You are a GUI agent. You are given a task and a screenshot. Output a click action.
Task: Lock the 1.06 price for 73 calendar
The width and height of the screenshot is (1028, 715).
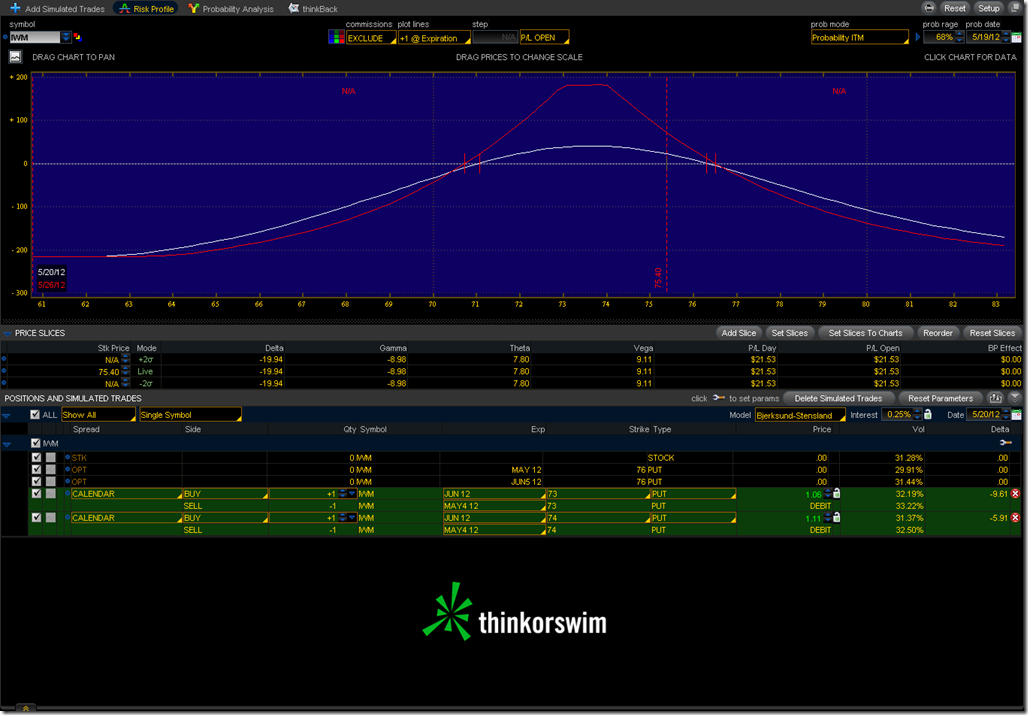point(837,493)
